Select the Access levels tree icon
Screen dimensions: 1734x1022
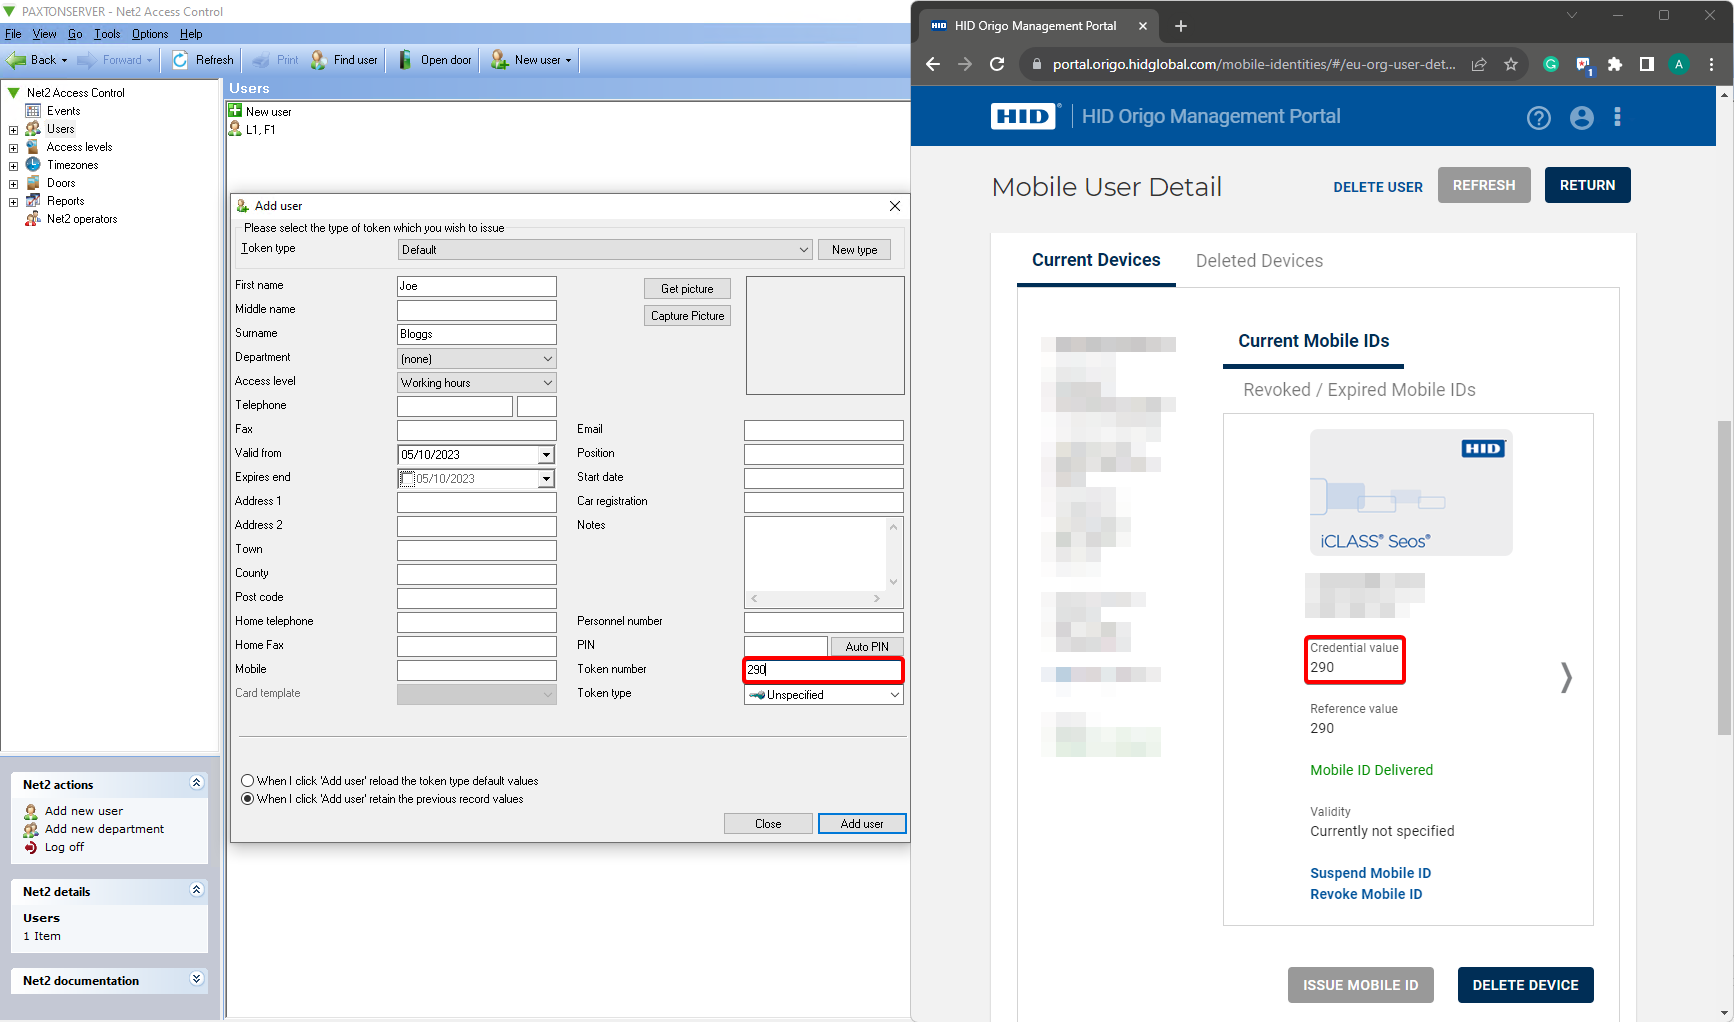coord(33,147)
